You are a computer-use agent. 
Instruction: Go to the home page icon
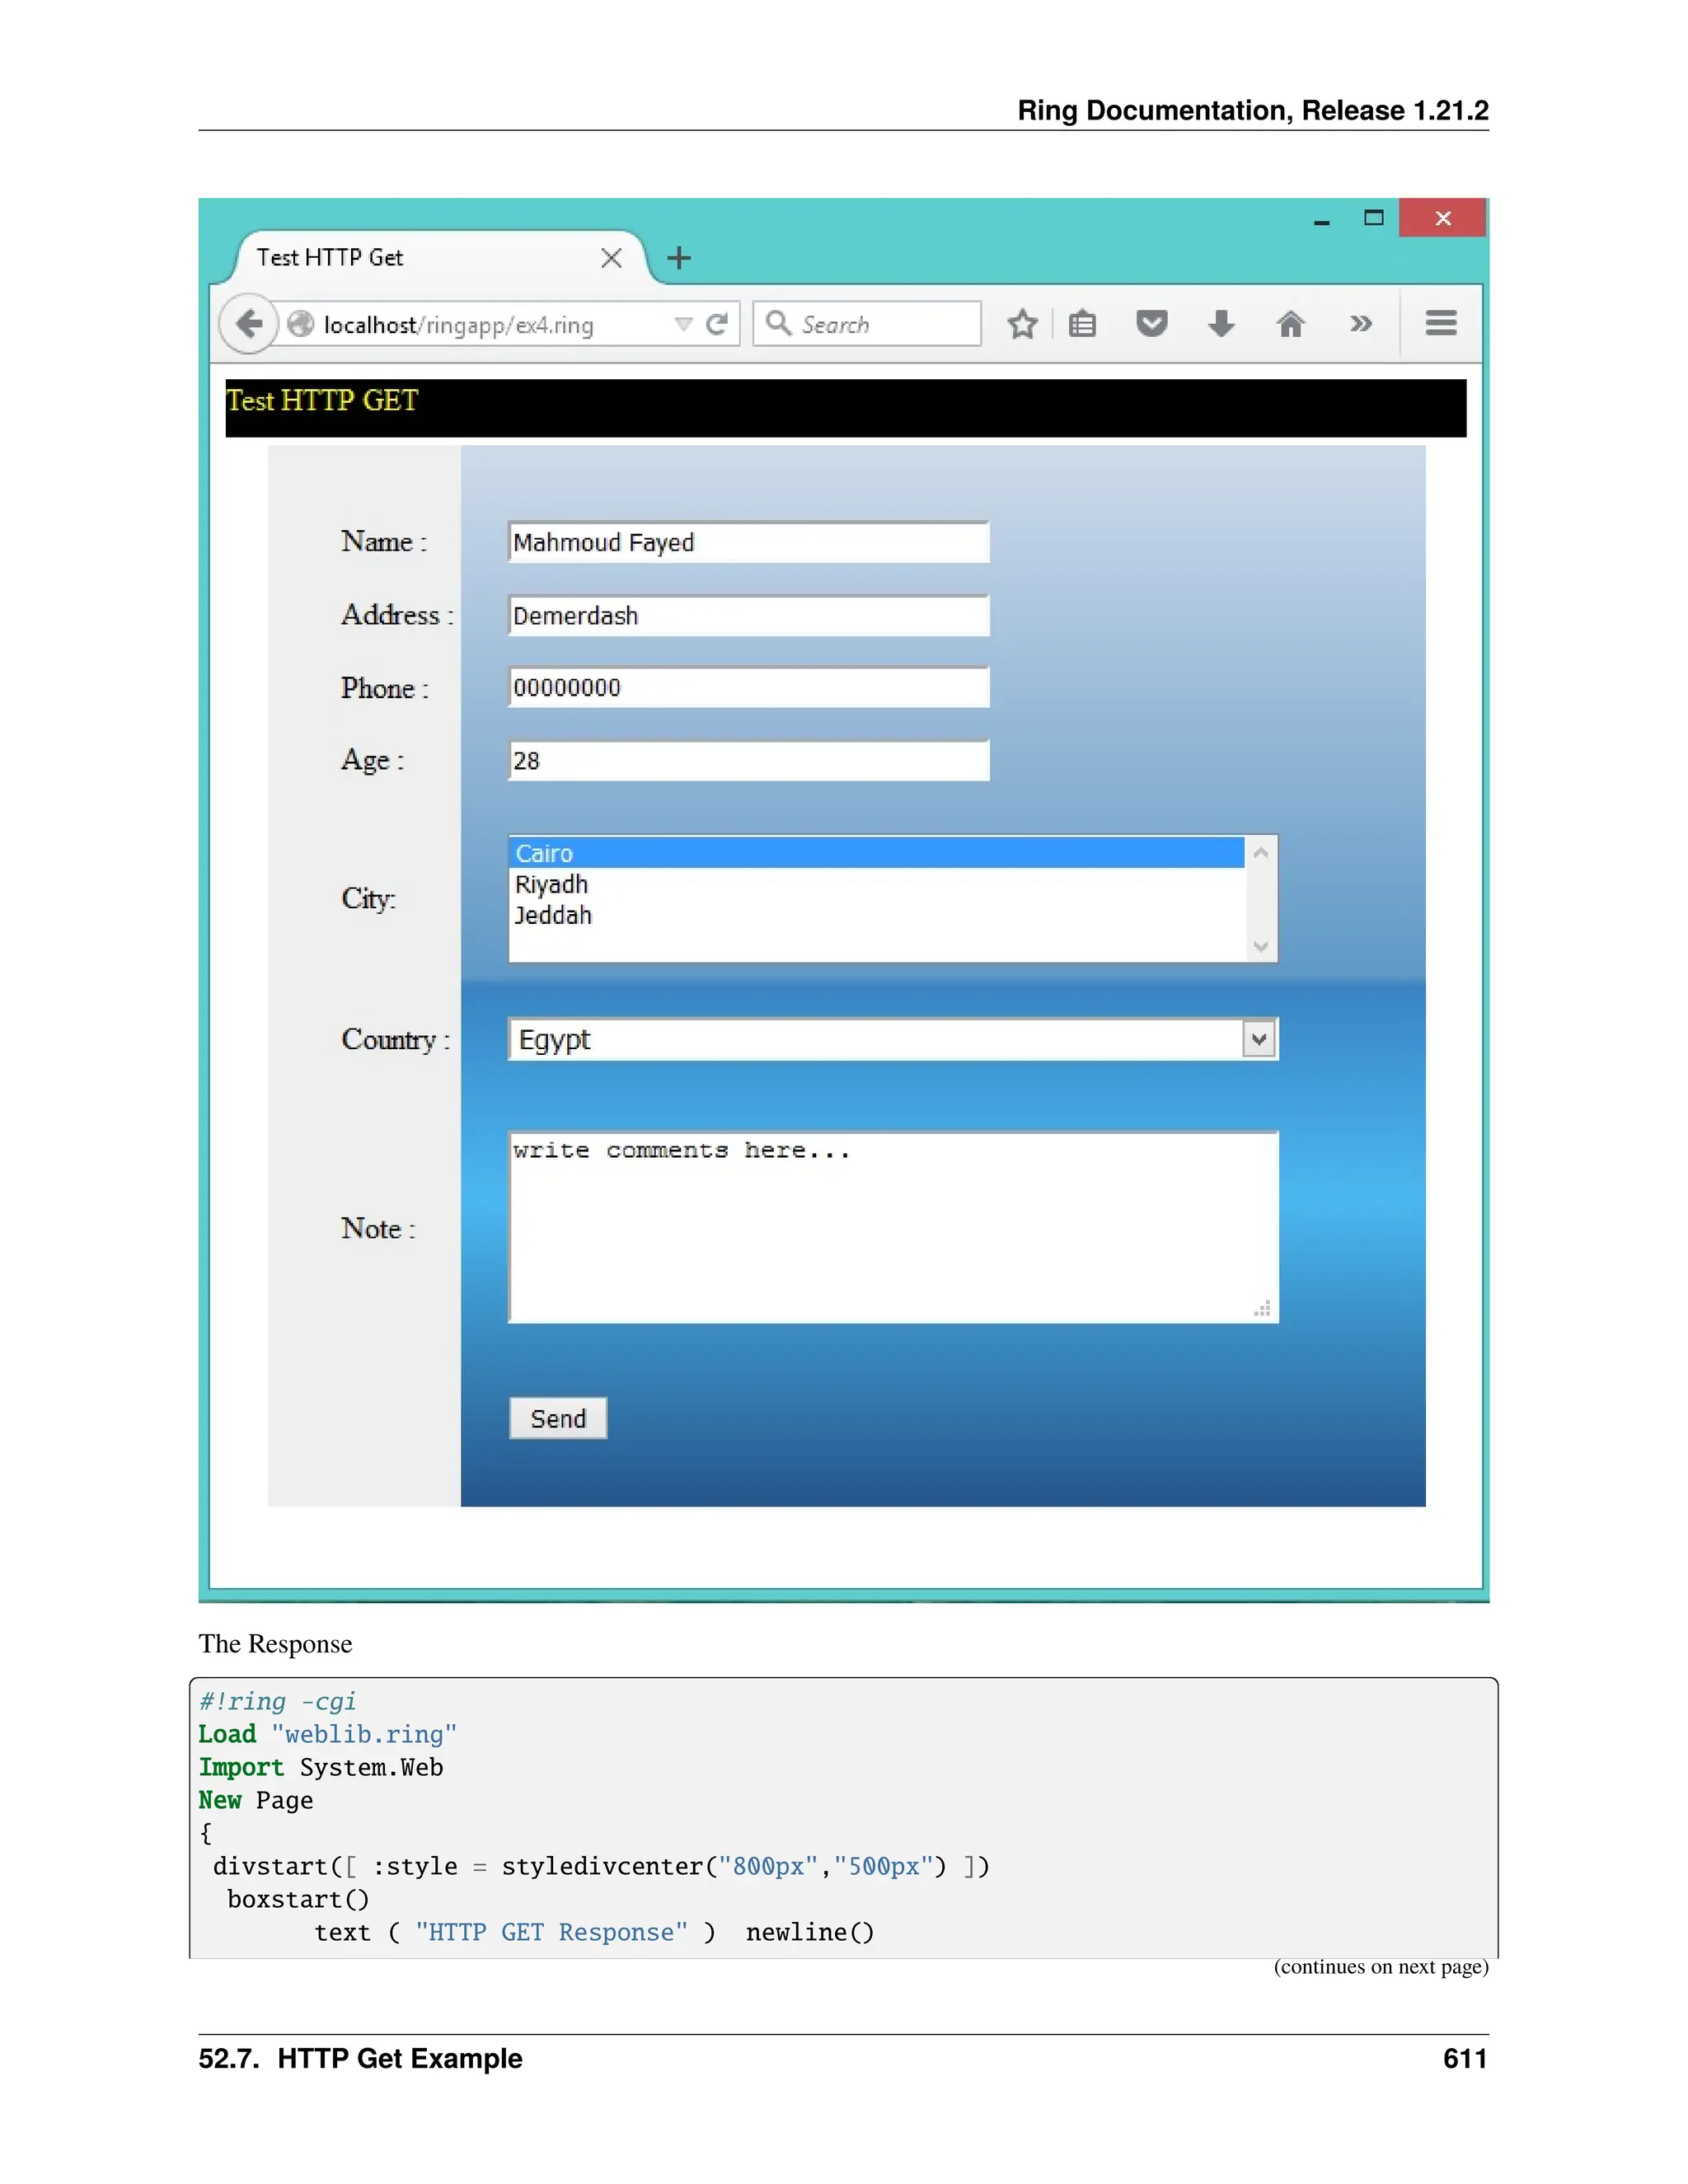click(1290, 324)
